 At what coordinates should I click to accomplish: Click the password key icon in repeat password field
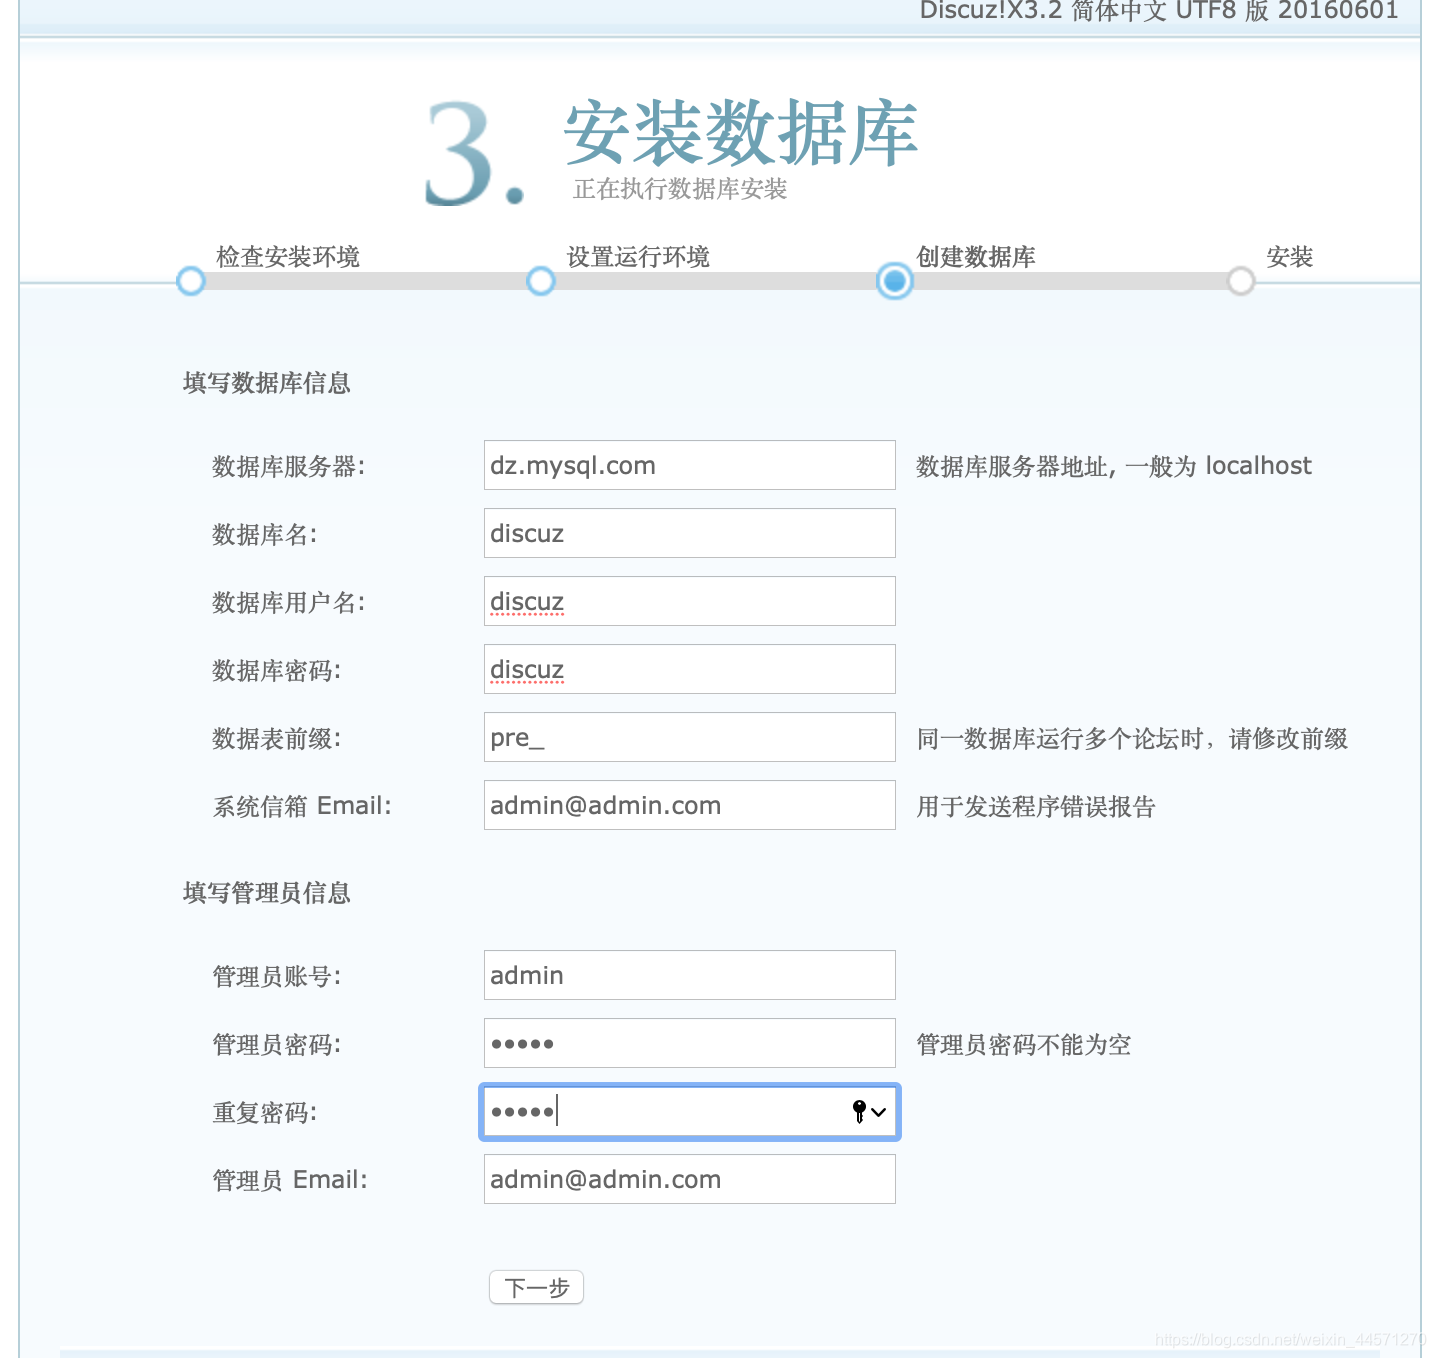(x=859, y=1111)
